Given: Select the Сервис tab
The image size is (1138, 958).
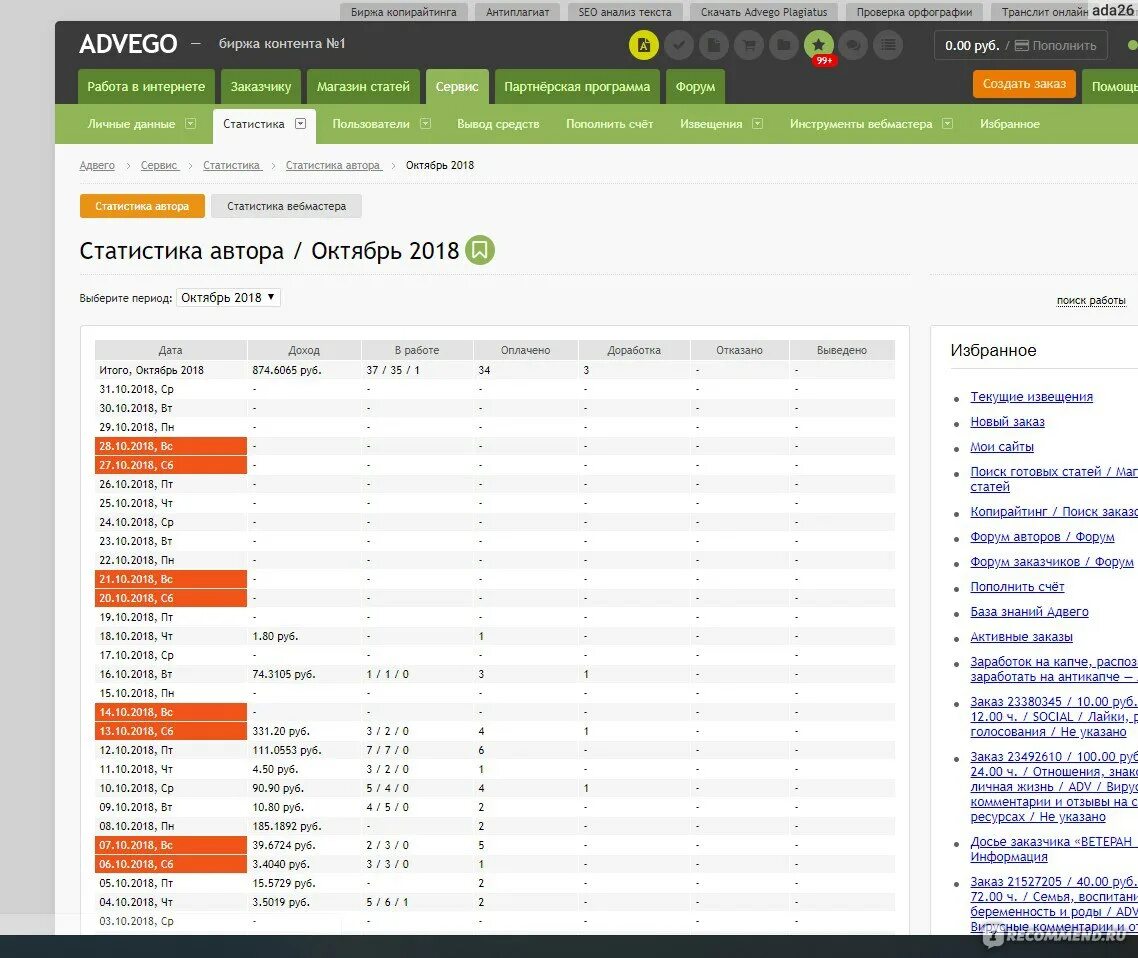Looking at the screenshot, I should pos(457,86).
